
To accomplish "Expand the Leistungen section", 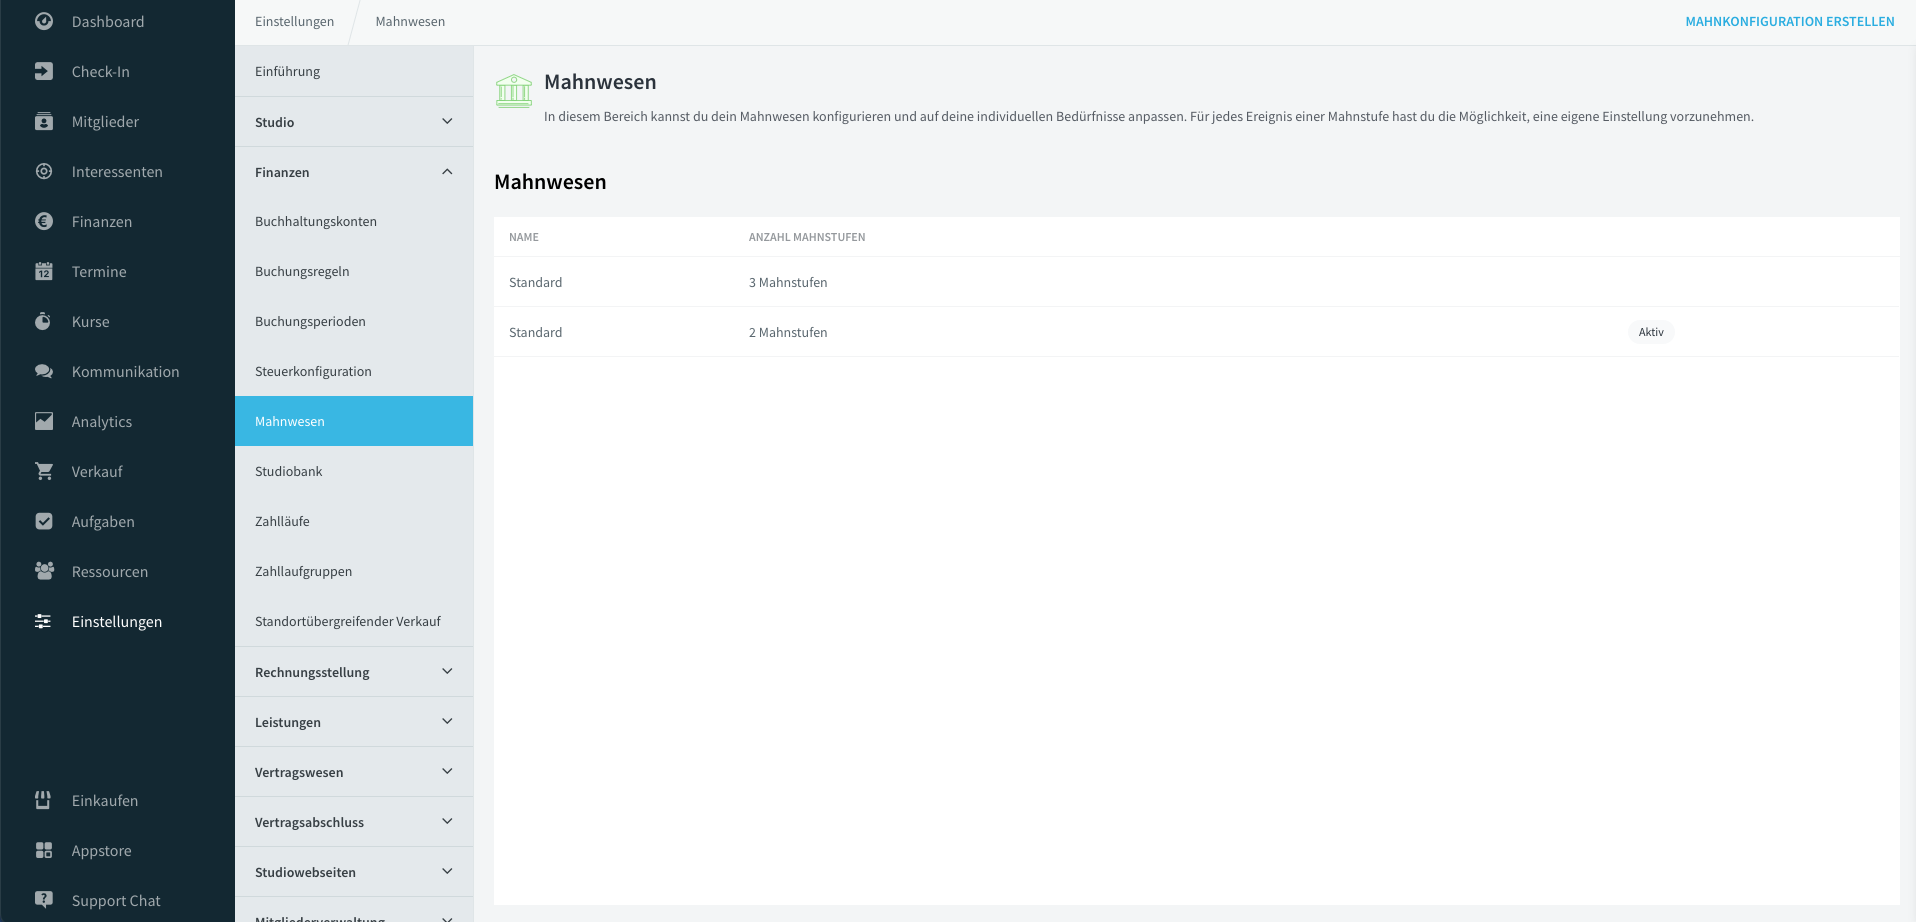I will 354,722.
